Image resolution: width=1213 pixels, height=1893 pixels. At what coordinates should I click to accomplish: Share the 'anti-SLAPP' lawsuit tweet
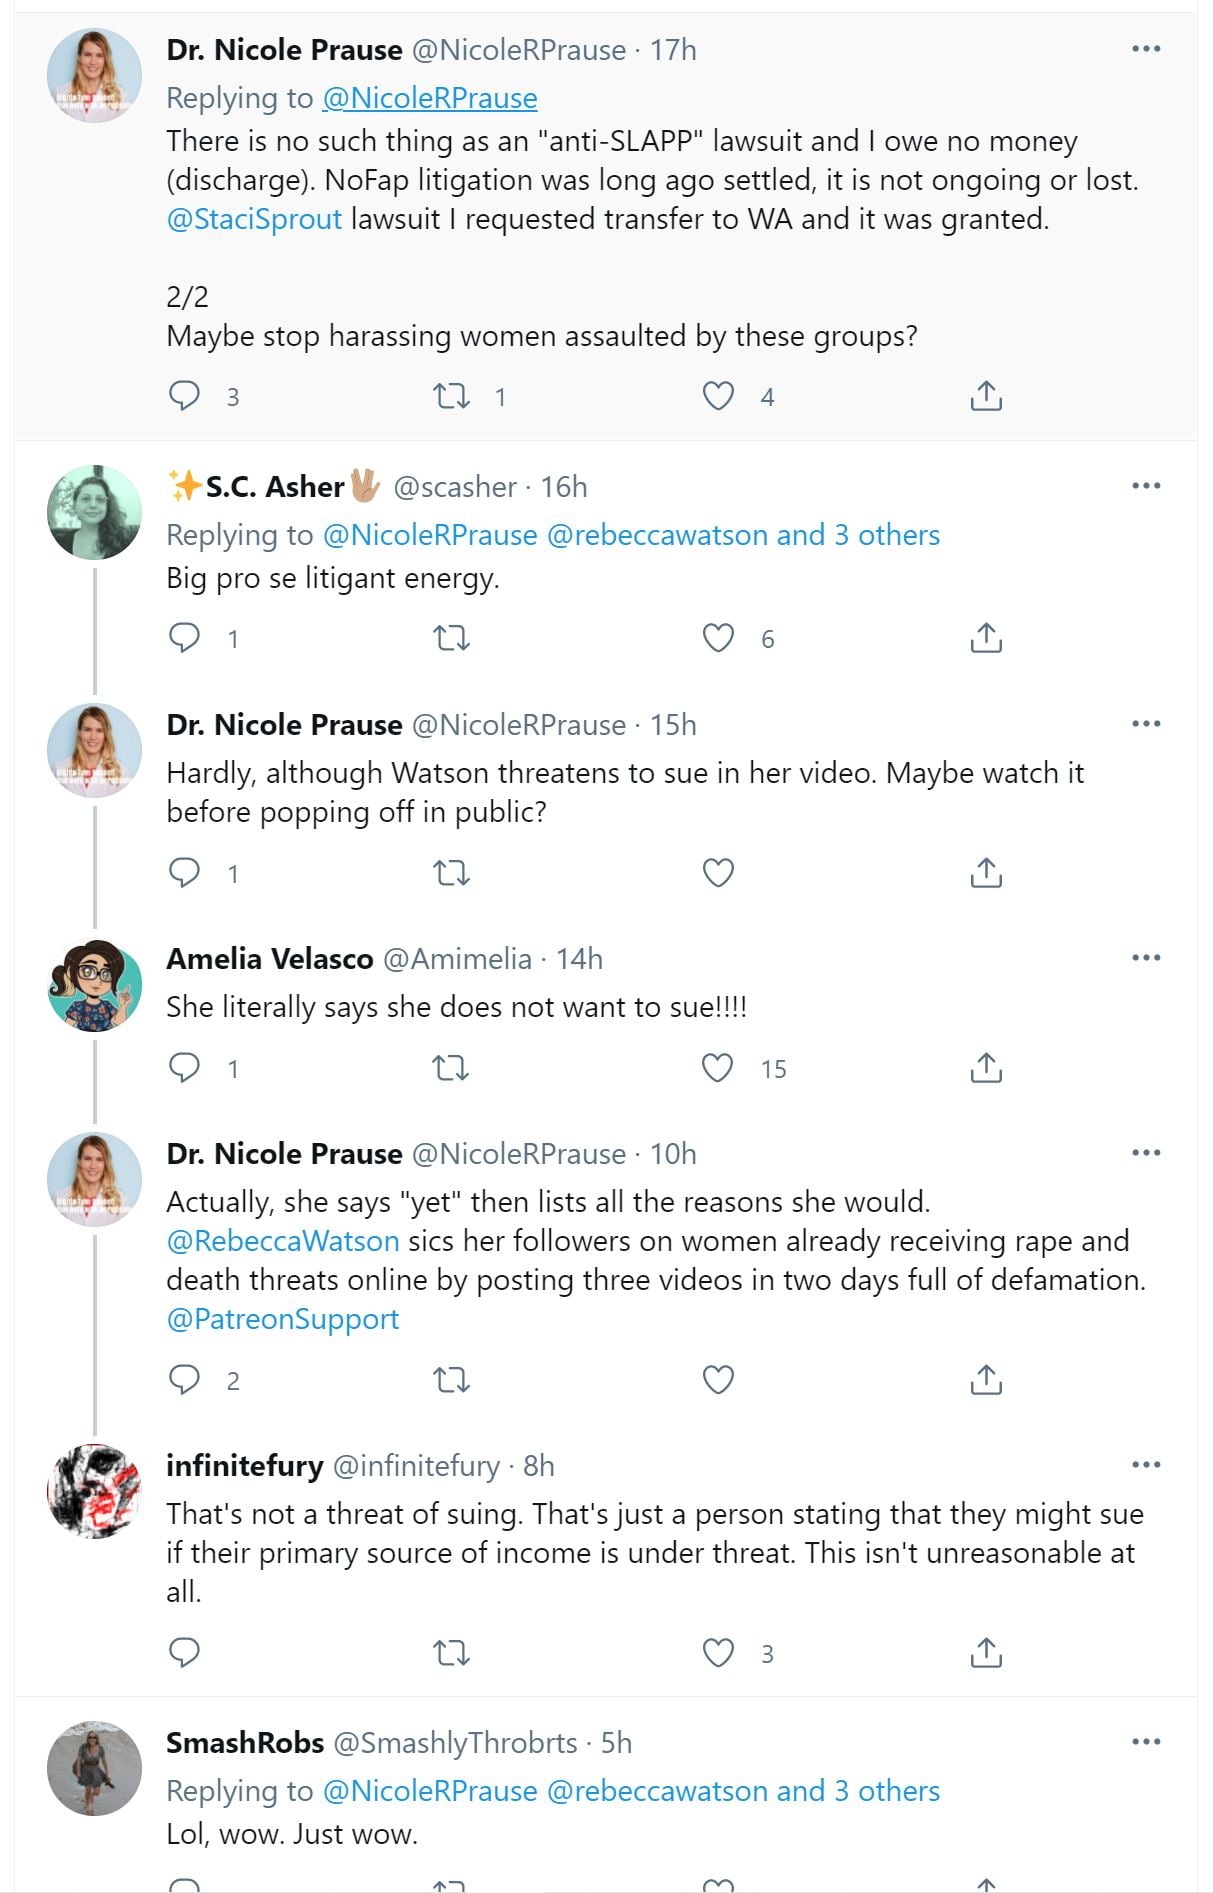[x=986, y=397]
